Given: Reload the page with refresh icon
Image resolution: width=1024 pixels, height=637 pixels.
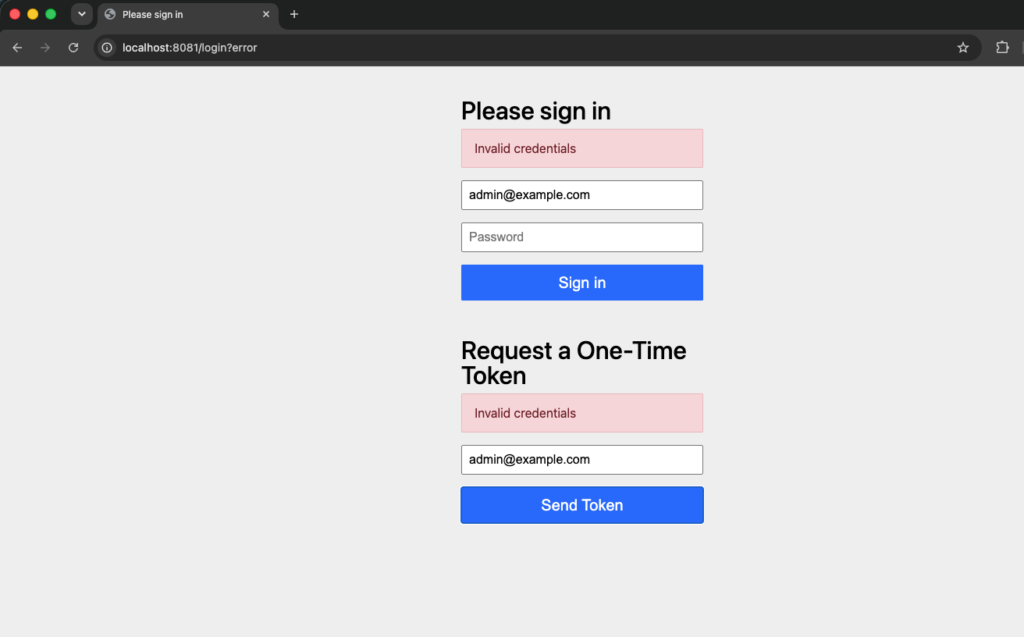Looking at the screenshot, I should pyautogui.click(x=73, y=48).
